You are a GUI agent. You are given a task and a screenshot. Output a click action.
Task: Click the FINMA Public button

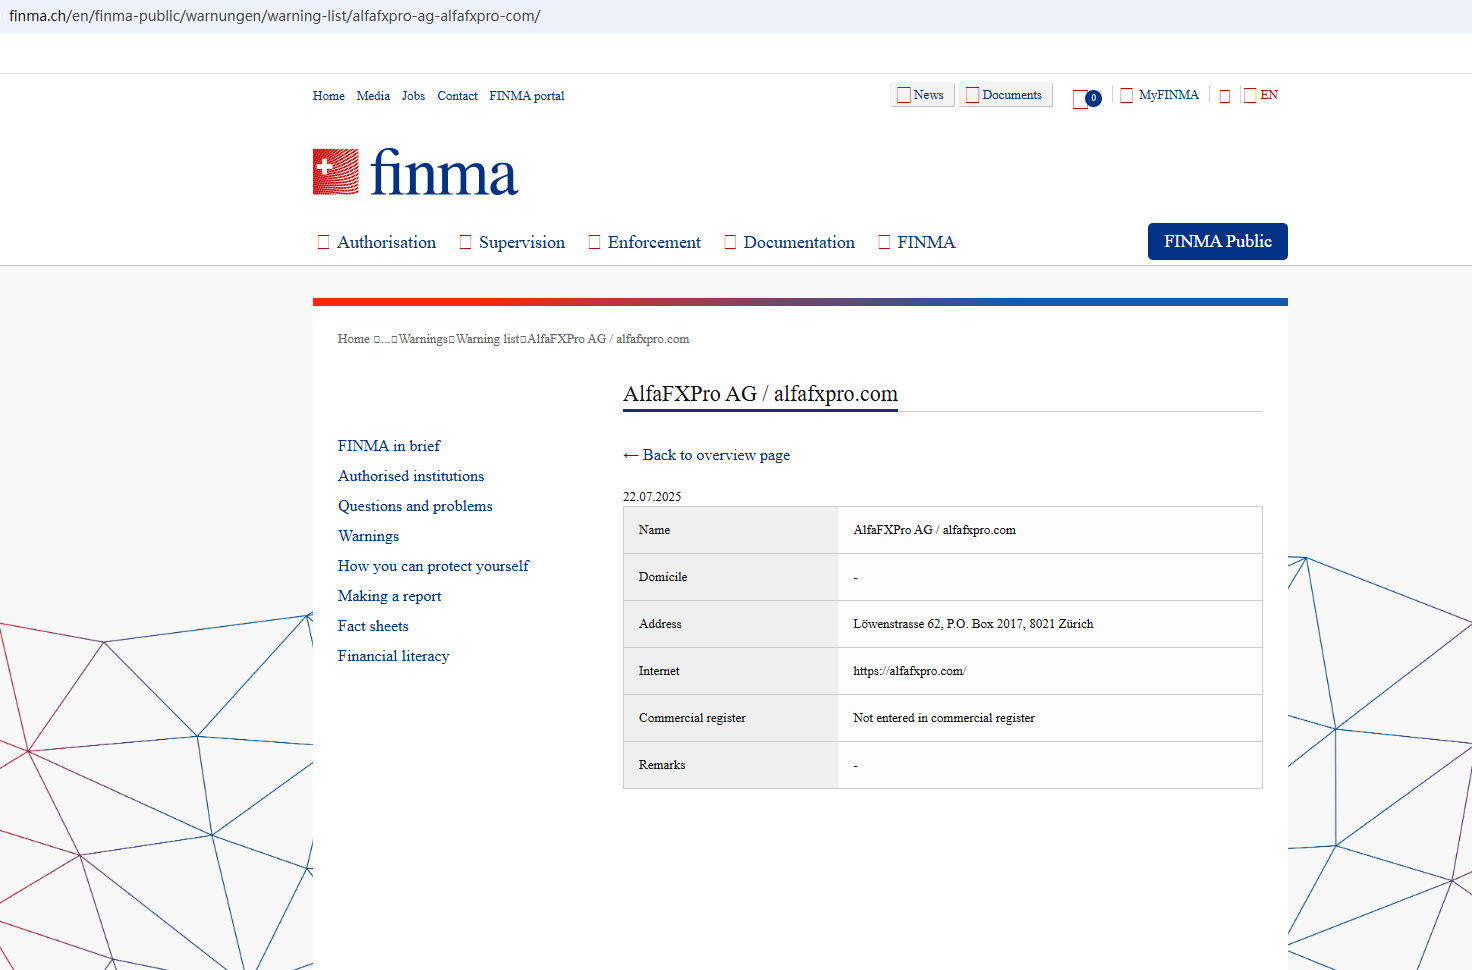click(1217, 241)
